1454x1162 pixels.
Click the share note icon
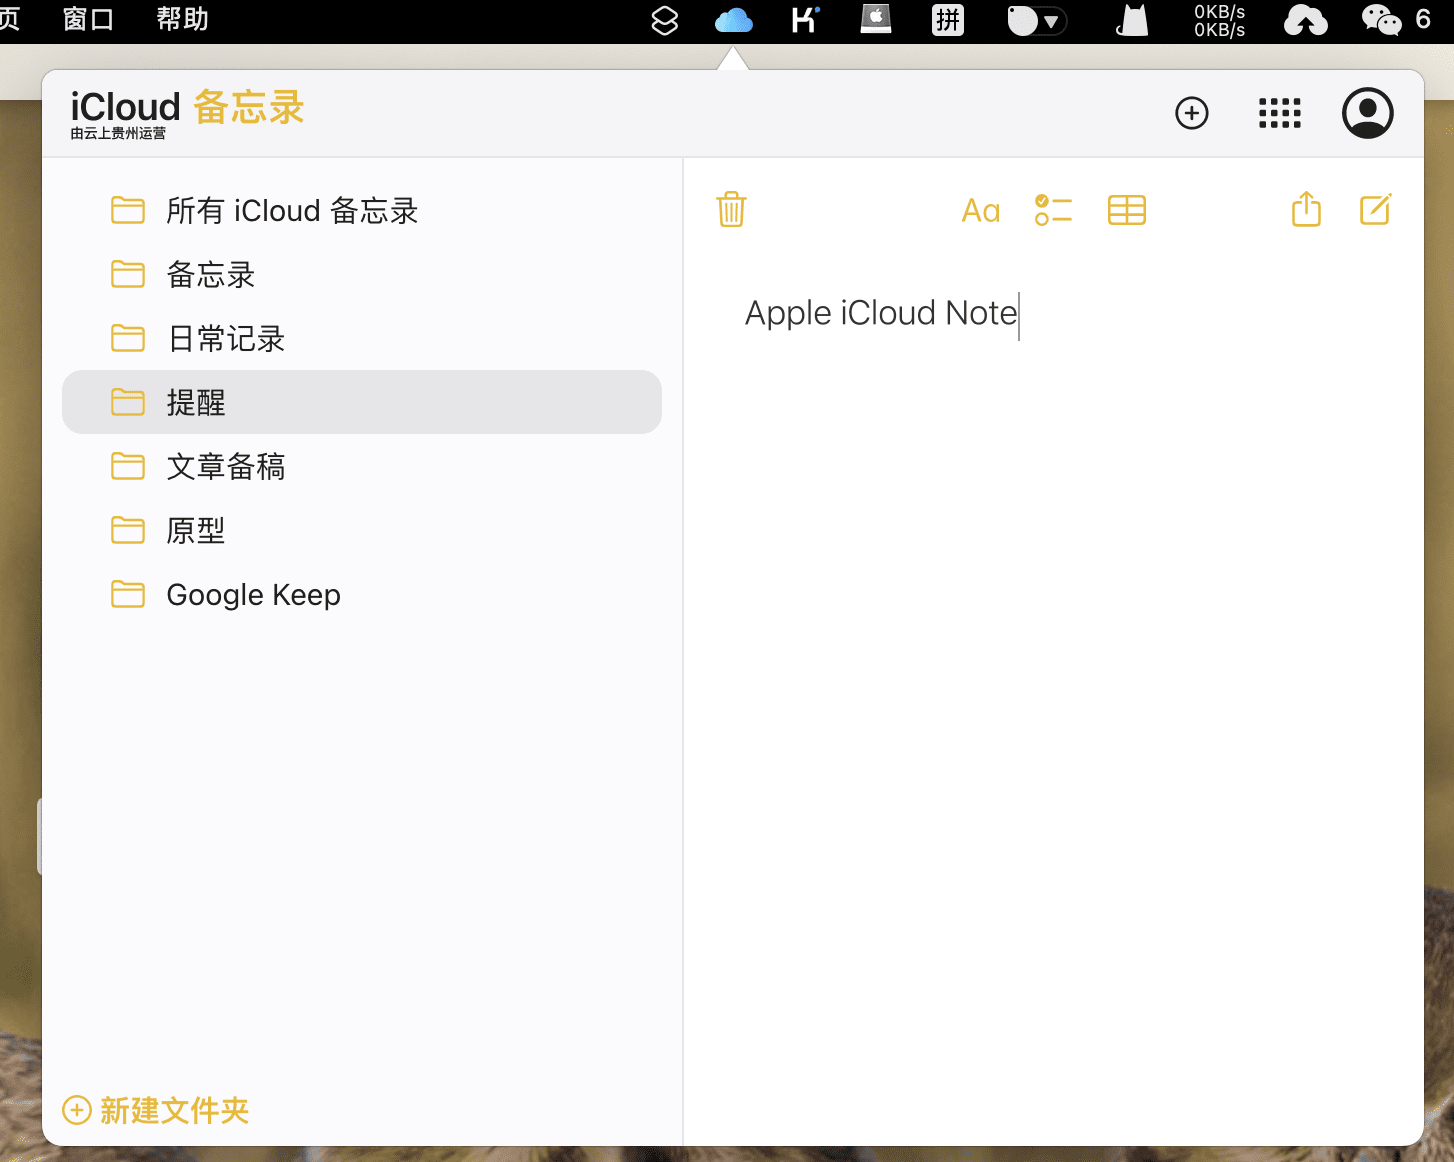[x=1306, y=210]
